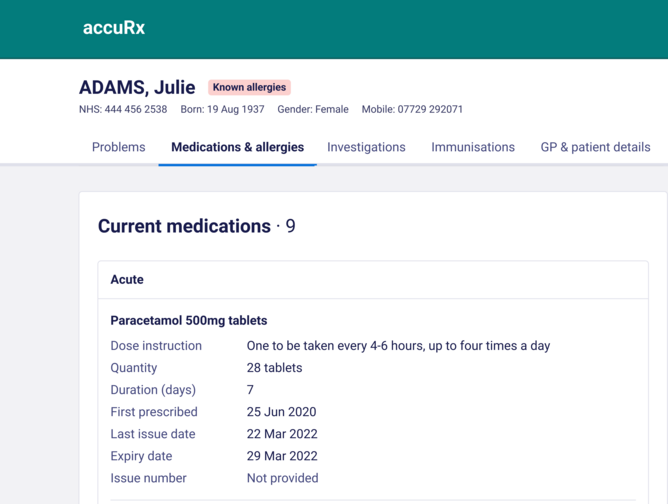Viewport: 668px width, 504px height.
Task: Click the Gender: Female label
Action: pyautogui.click(x=313, y=109)
